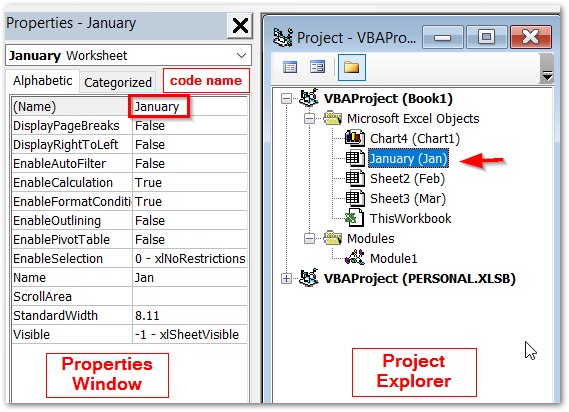Open the Project toolbar overflow arrow

click(547, 68)
